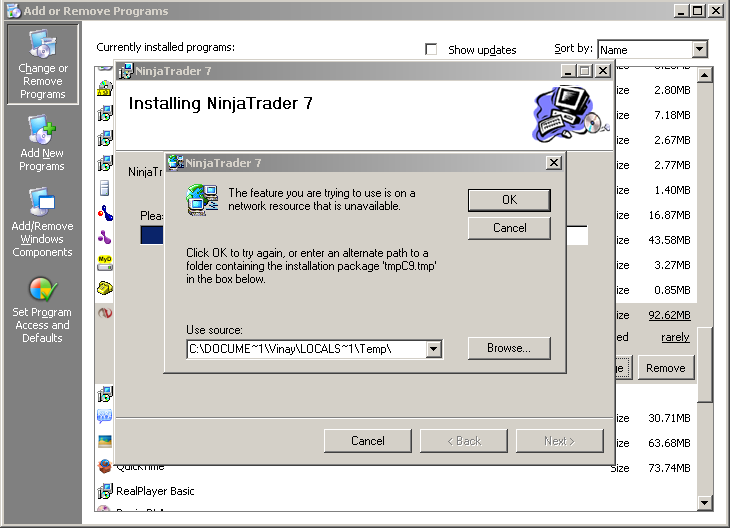Select the QuickTime program icon
The width and height of the screenshot is (730, 529).
click(x=105, y=466)
